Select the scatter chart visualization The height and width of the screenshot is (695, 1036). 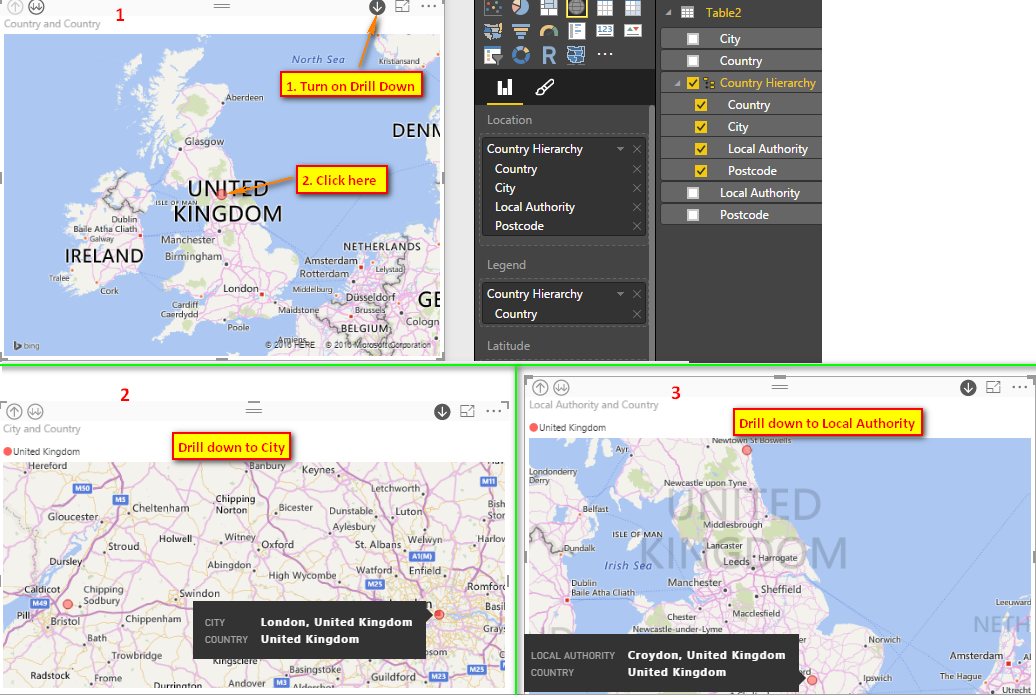point(493,7)
